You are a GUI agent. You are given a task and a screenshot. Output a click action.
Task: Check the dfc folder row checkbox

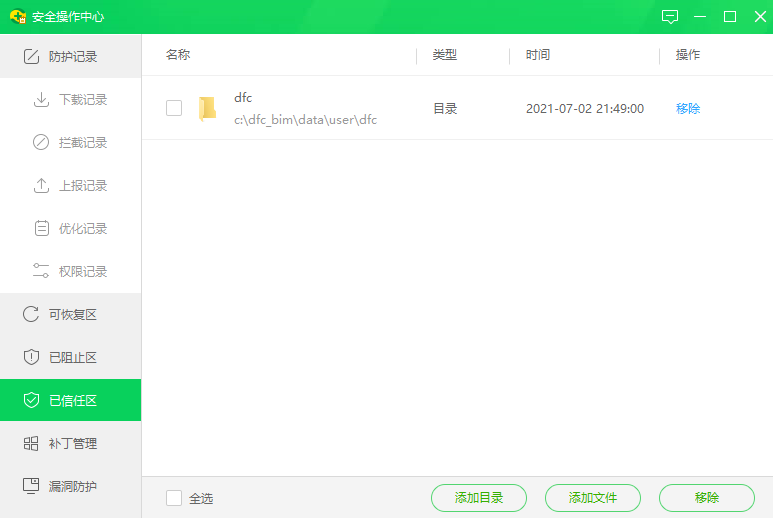(174, 108)
